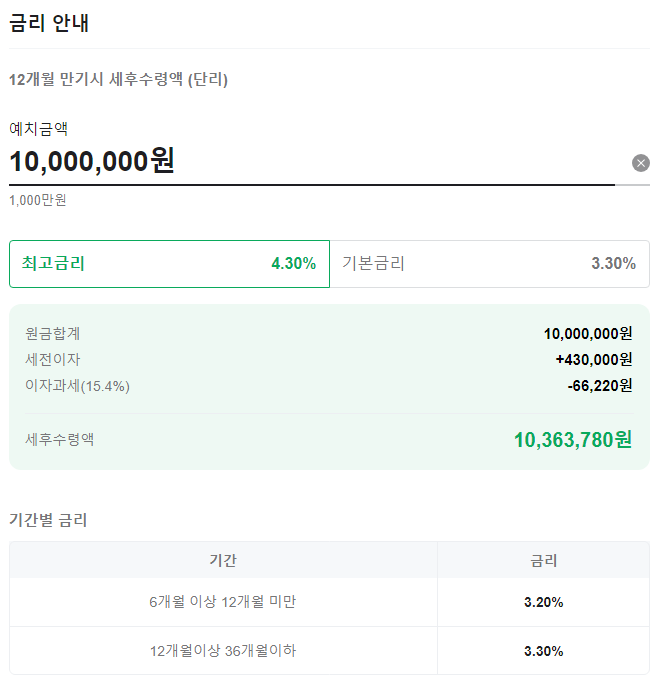Click the 6개월 이상 12개월 미만 row

[x=330, y=602]
